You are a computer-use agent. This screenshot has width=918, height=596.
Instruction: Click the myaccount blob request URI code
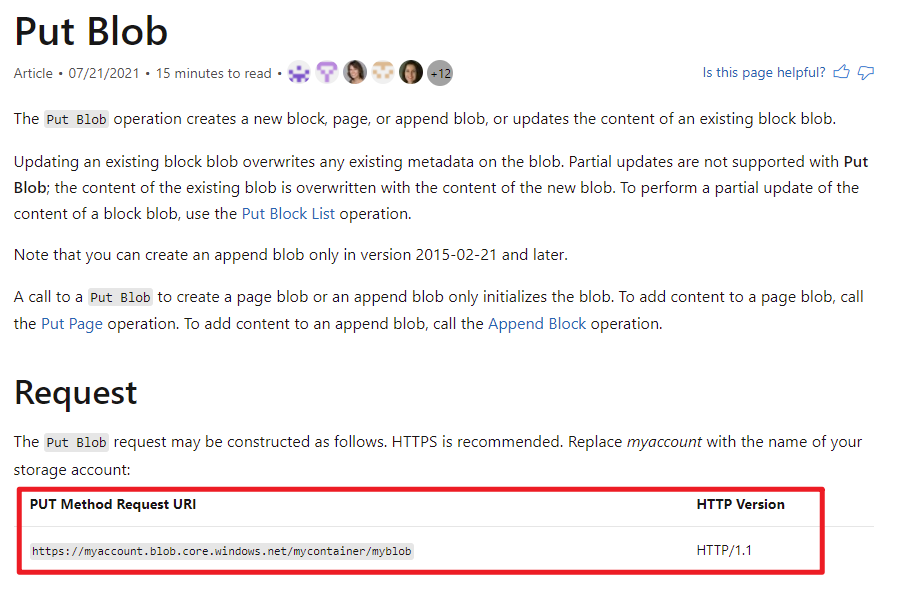[221, 551]
